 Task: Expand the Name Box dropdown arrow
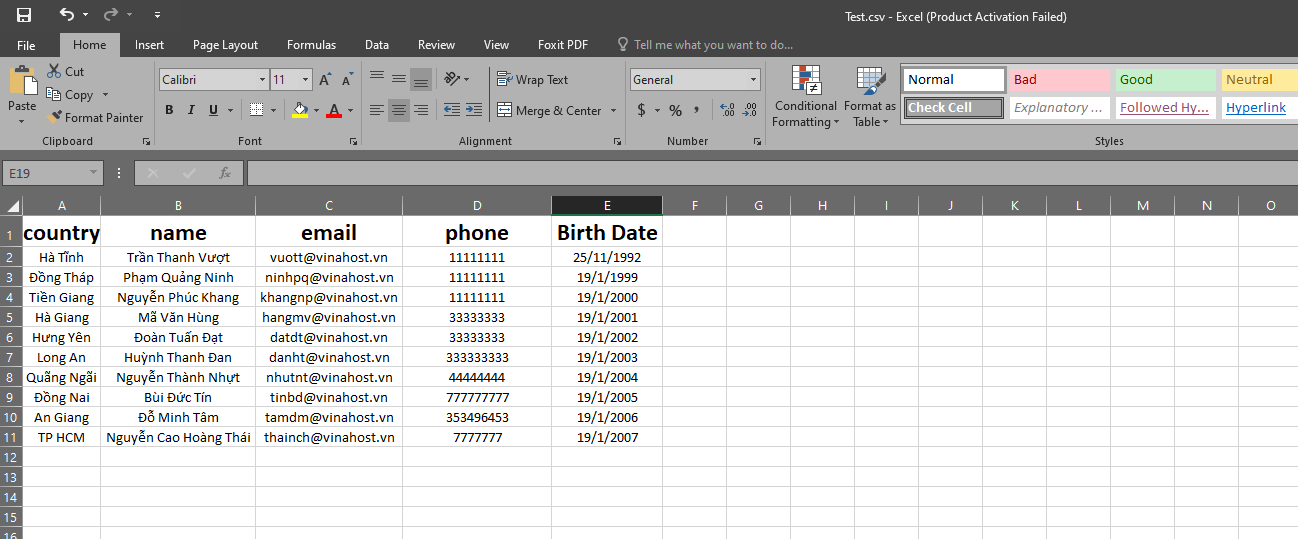coord(94,173)
